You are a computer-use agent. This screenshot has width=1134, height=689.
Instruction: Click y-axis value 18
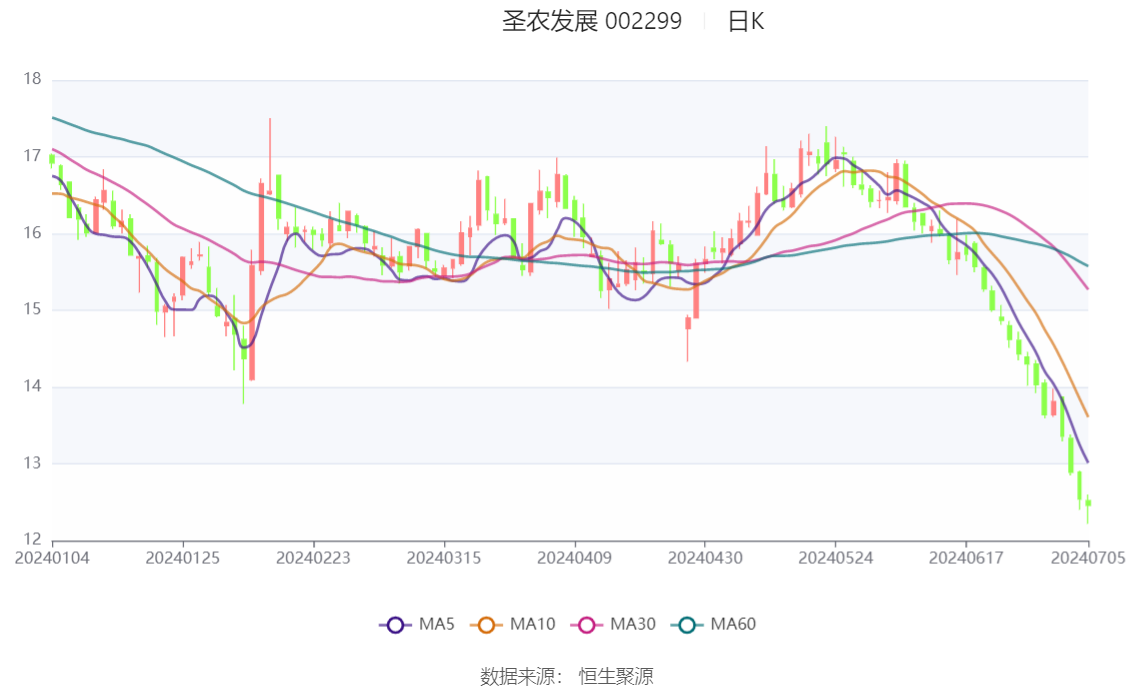click(x=33, y=80)
